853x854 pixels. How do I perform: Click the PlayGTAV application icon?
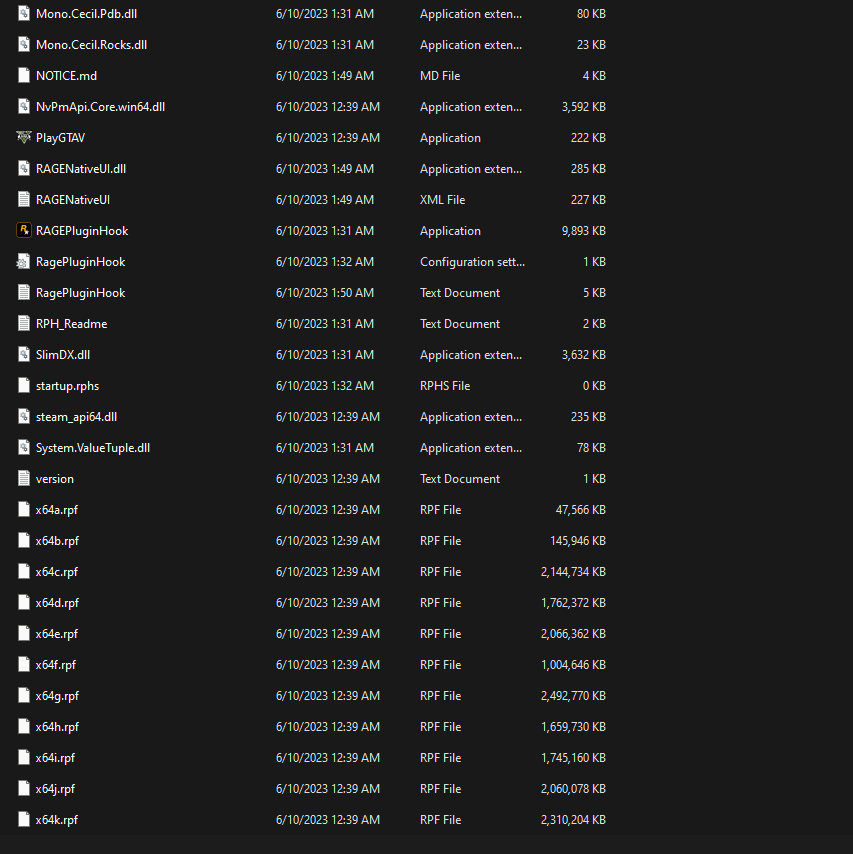click(x=23, y=138)
